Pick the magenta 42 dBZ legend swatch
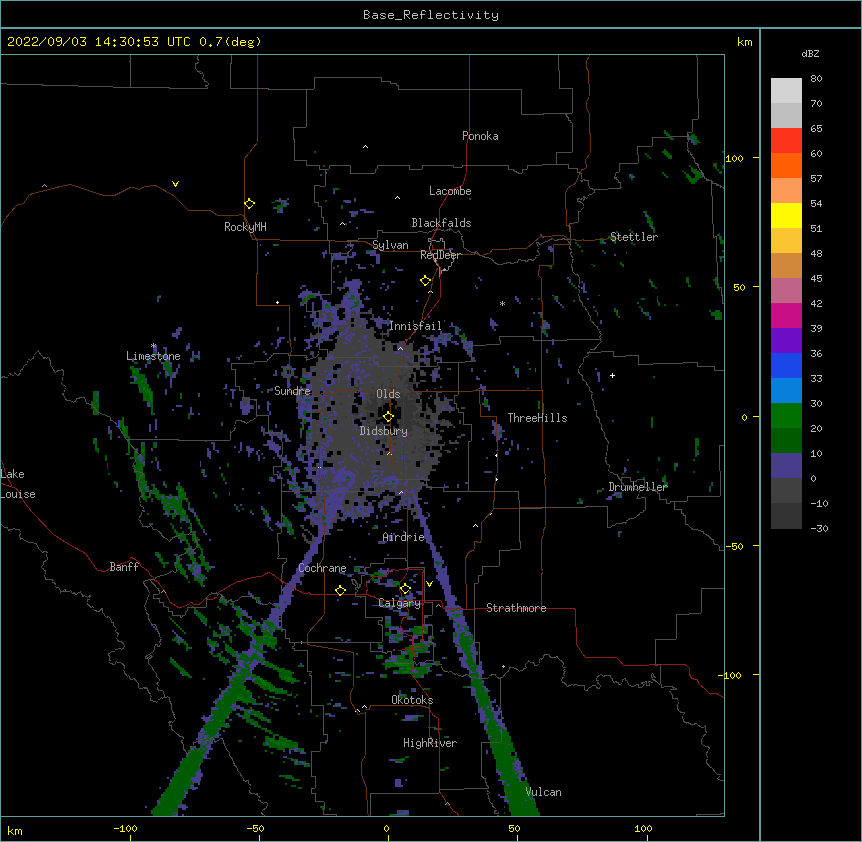 (786, 315)
